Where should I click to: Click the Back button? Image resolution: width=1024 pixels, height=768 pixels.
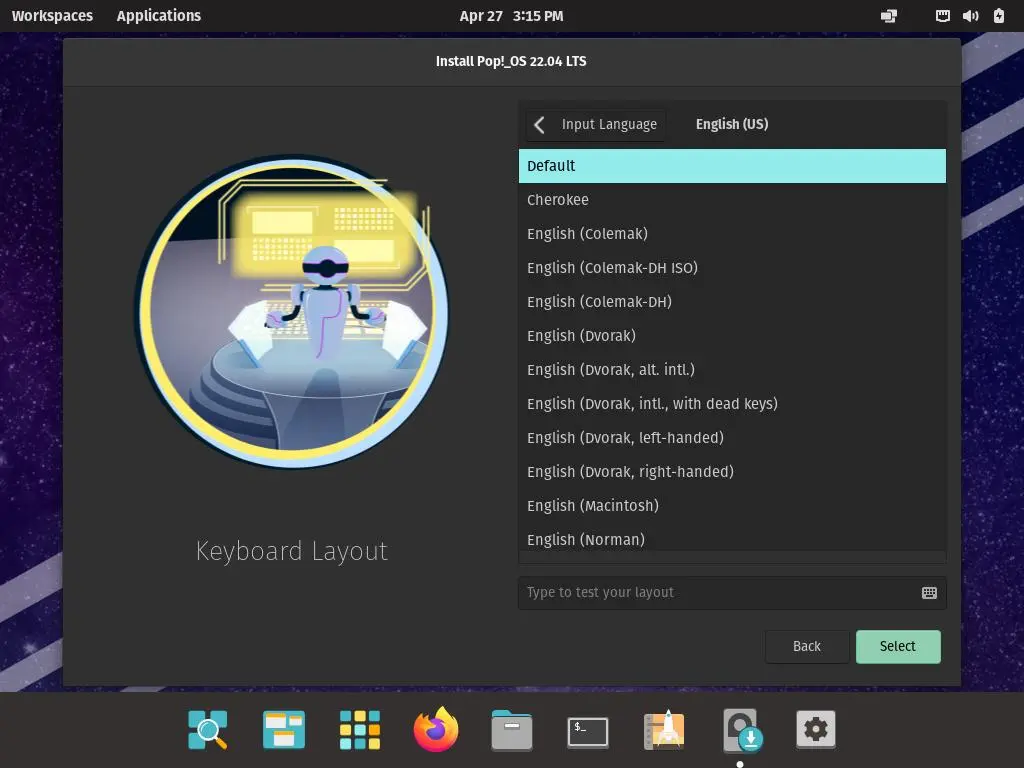click(x=807, y=647)
